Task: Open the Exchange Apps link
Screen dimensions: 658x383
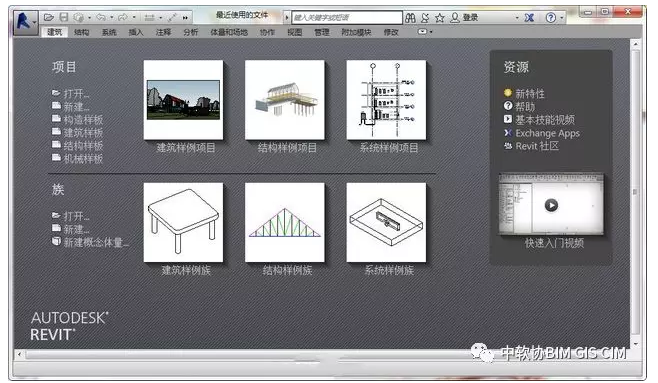Action: click(x=547, y=133)
